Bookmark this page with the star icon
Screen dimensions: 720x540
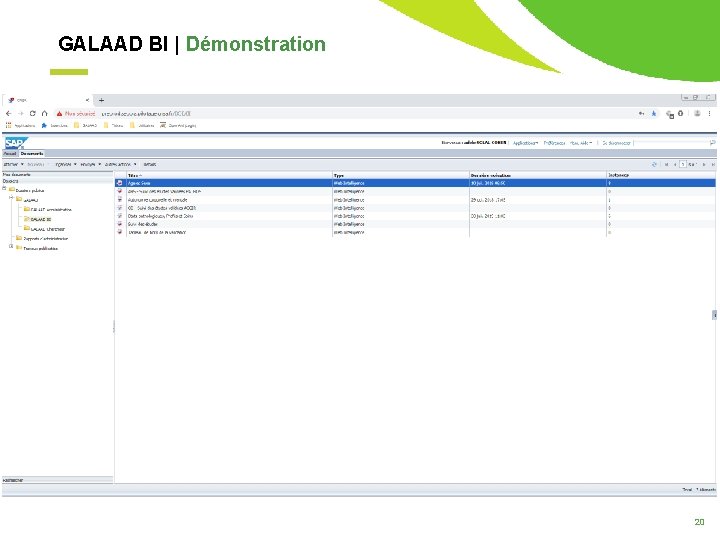[654, 113]
